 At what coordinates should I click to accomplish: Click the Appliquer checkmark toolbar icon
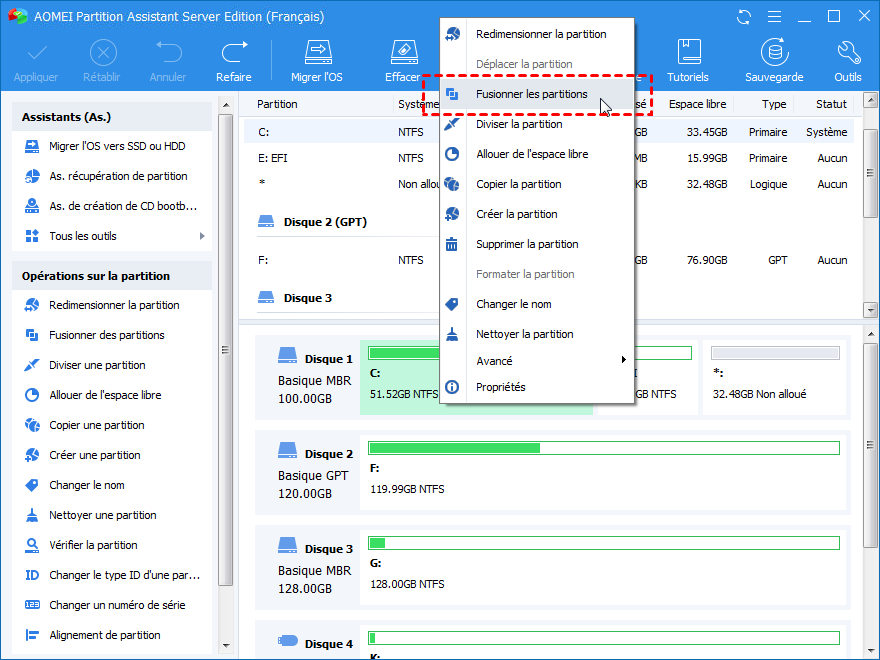(36, 54)
